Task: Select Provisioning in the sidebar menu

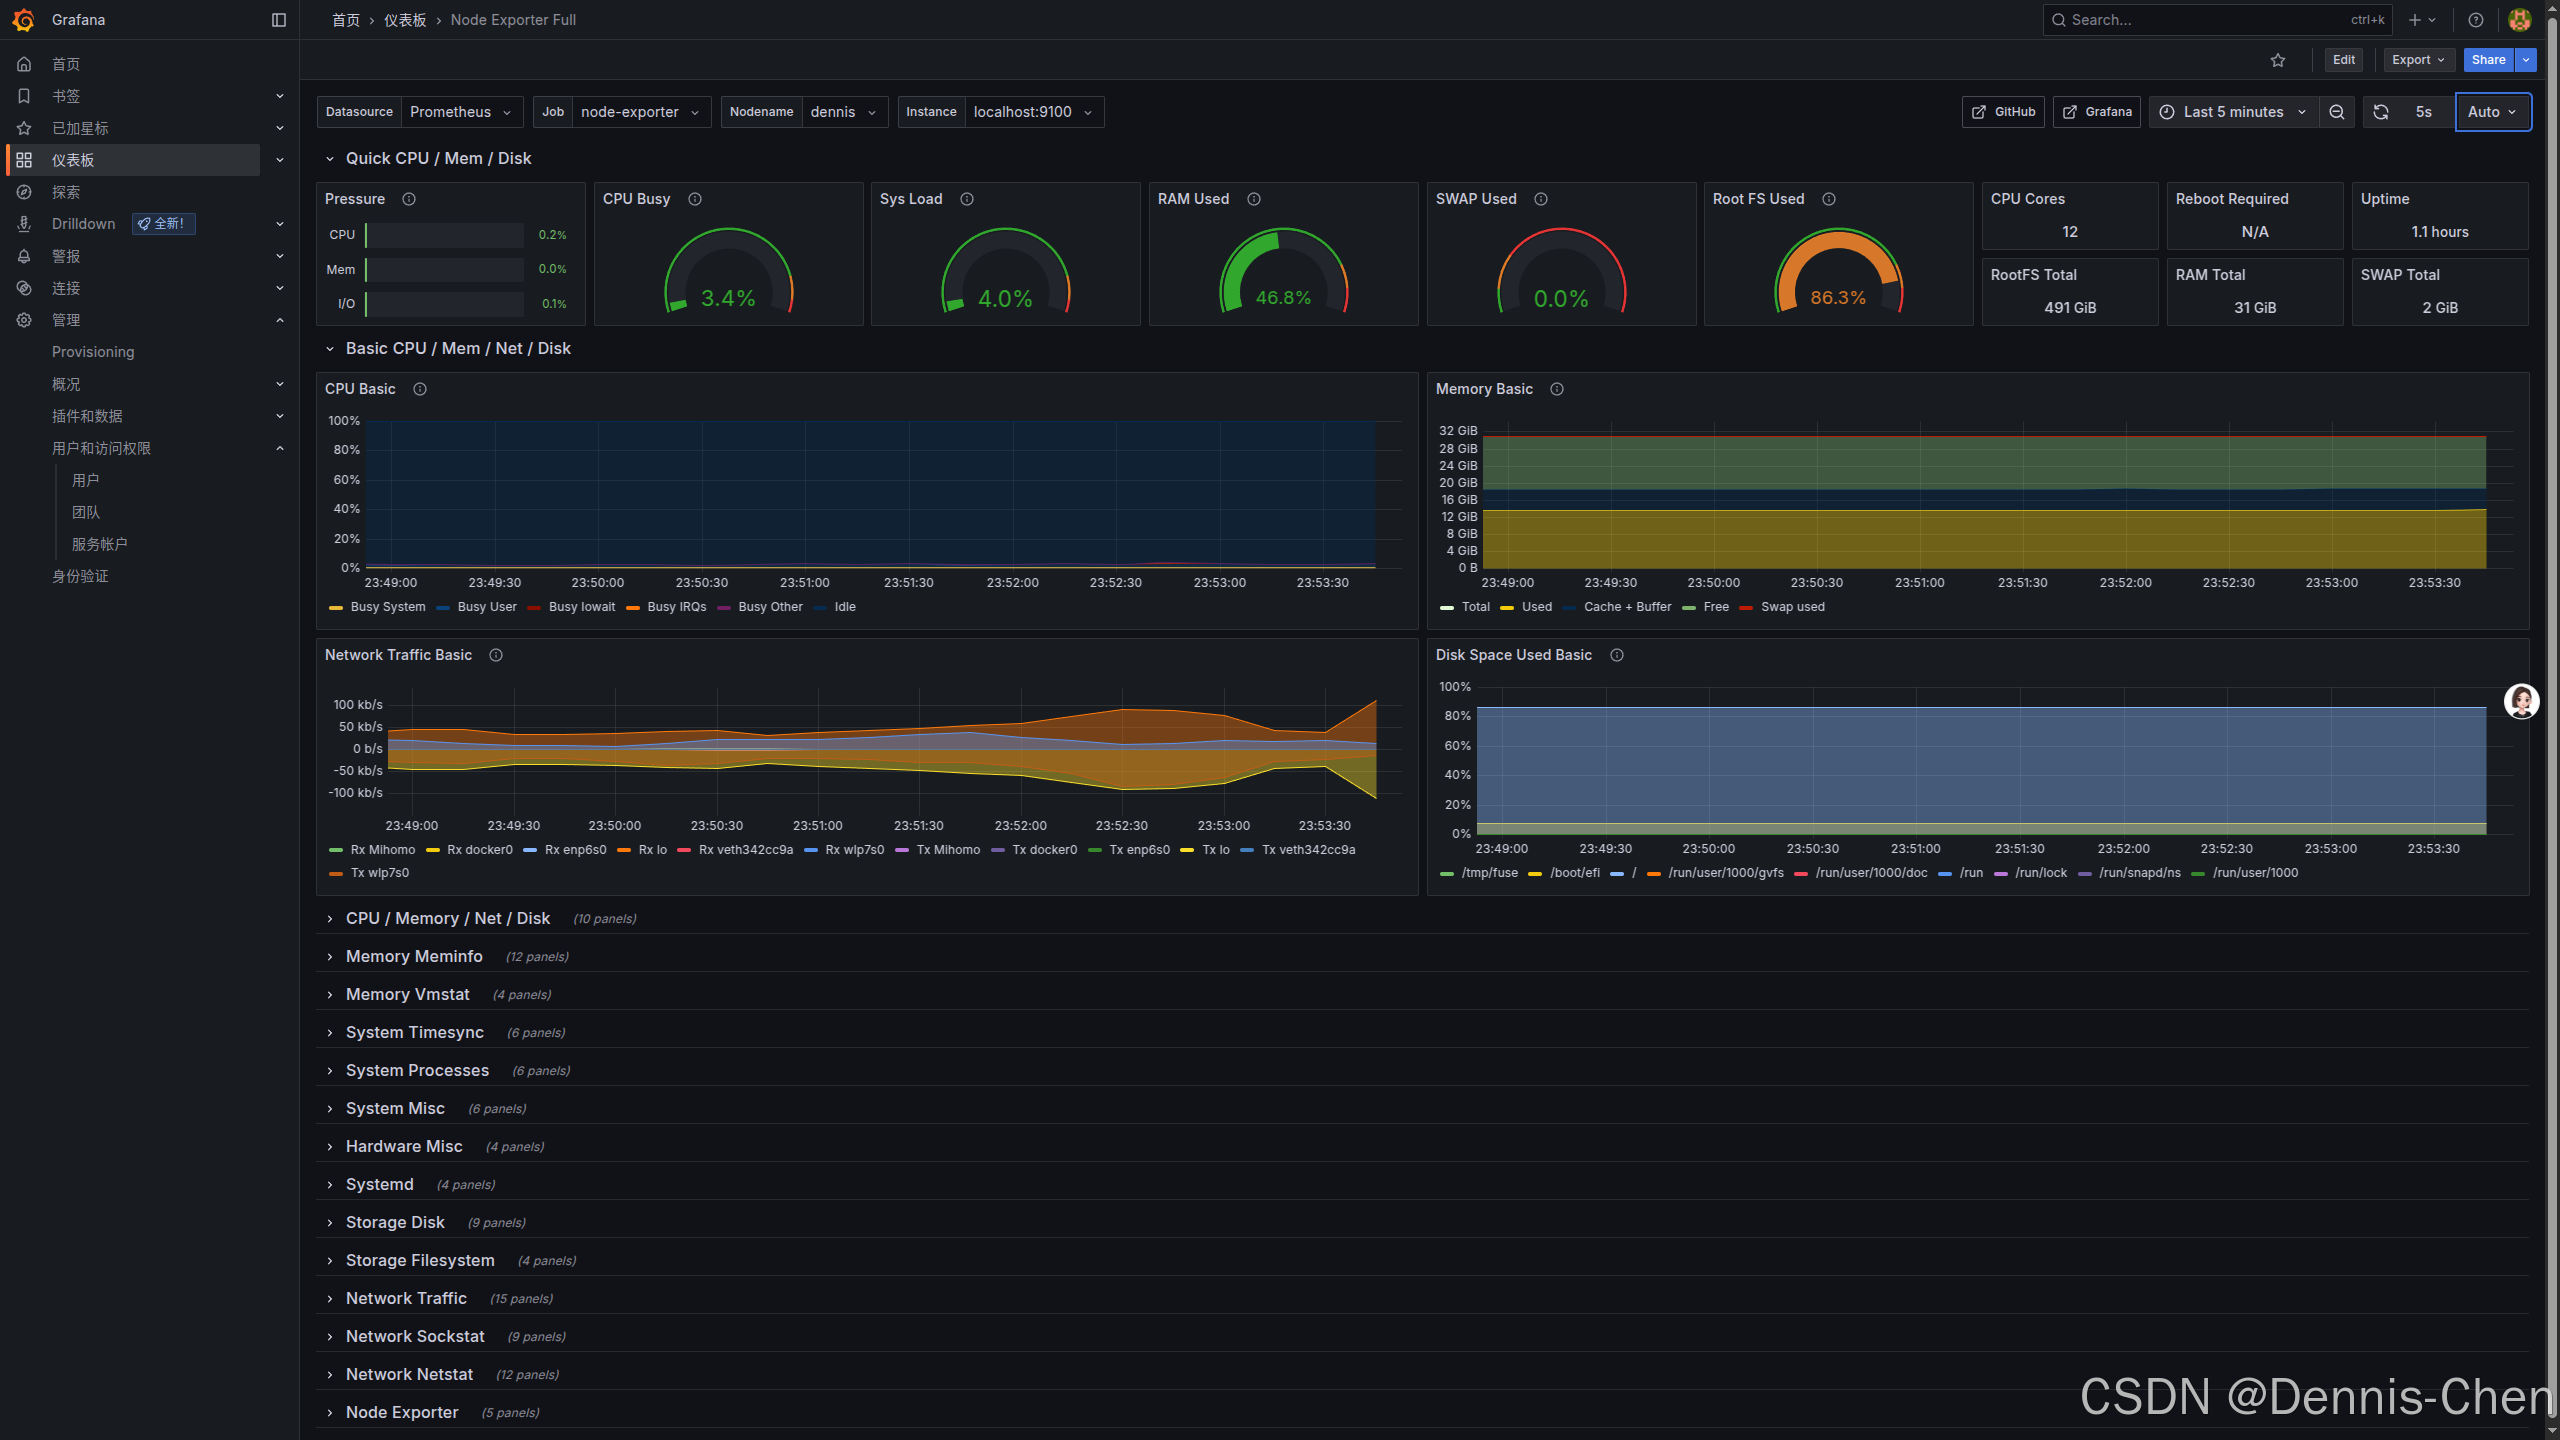Action: pyautogui.click(x=93, y=352)
